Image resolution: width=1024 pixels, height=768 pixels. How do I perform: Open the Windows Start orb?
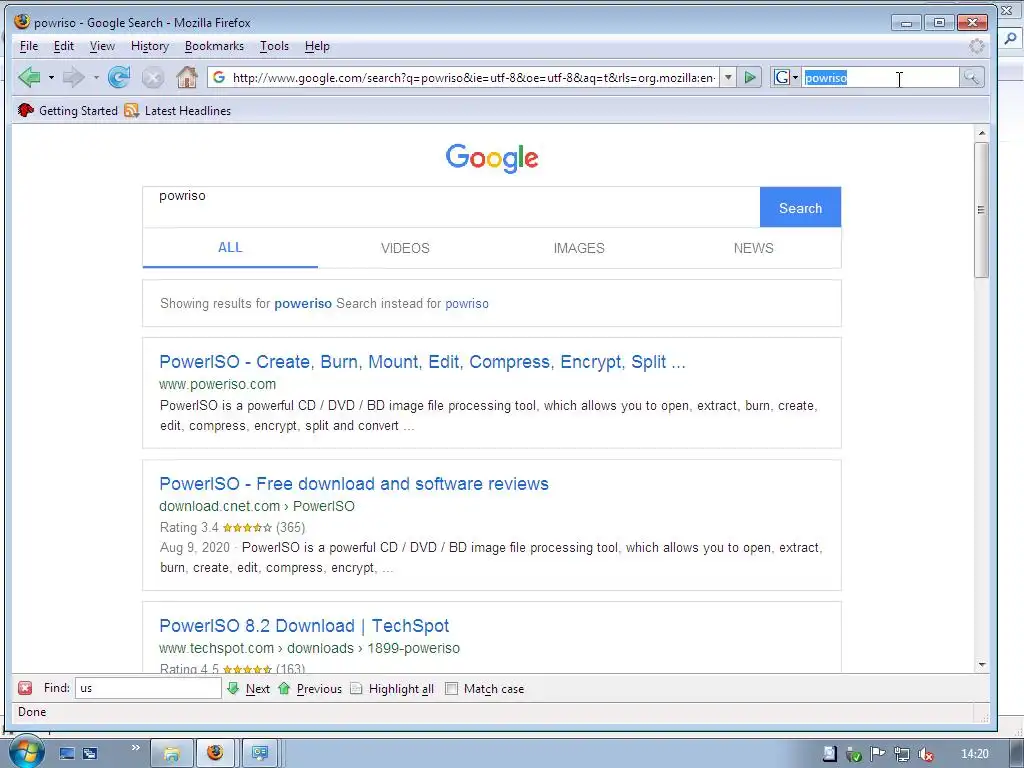(26, 752)
